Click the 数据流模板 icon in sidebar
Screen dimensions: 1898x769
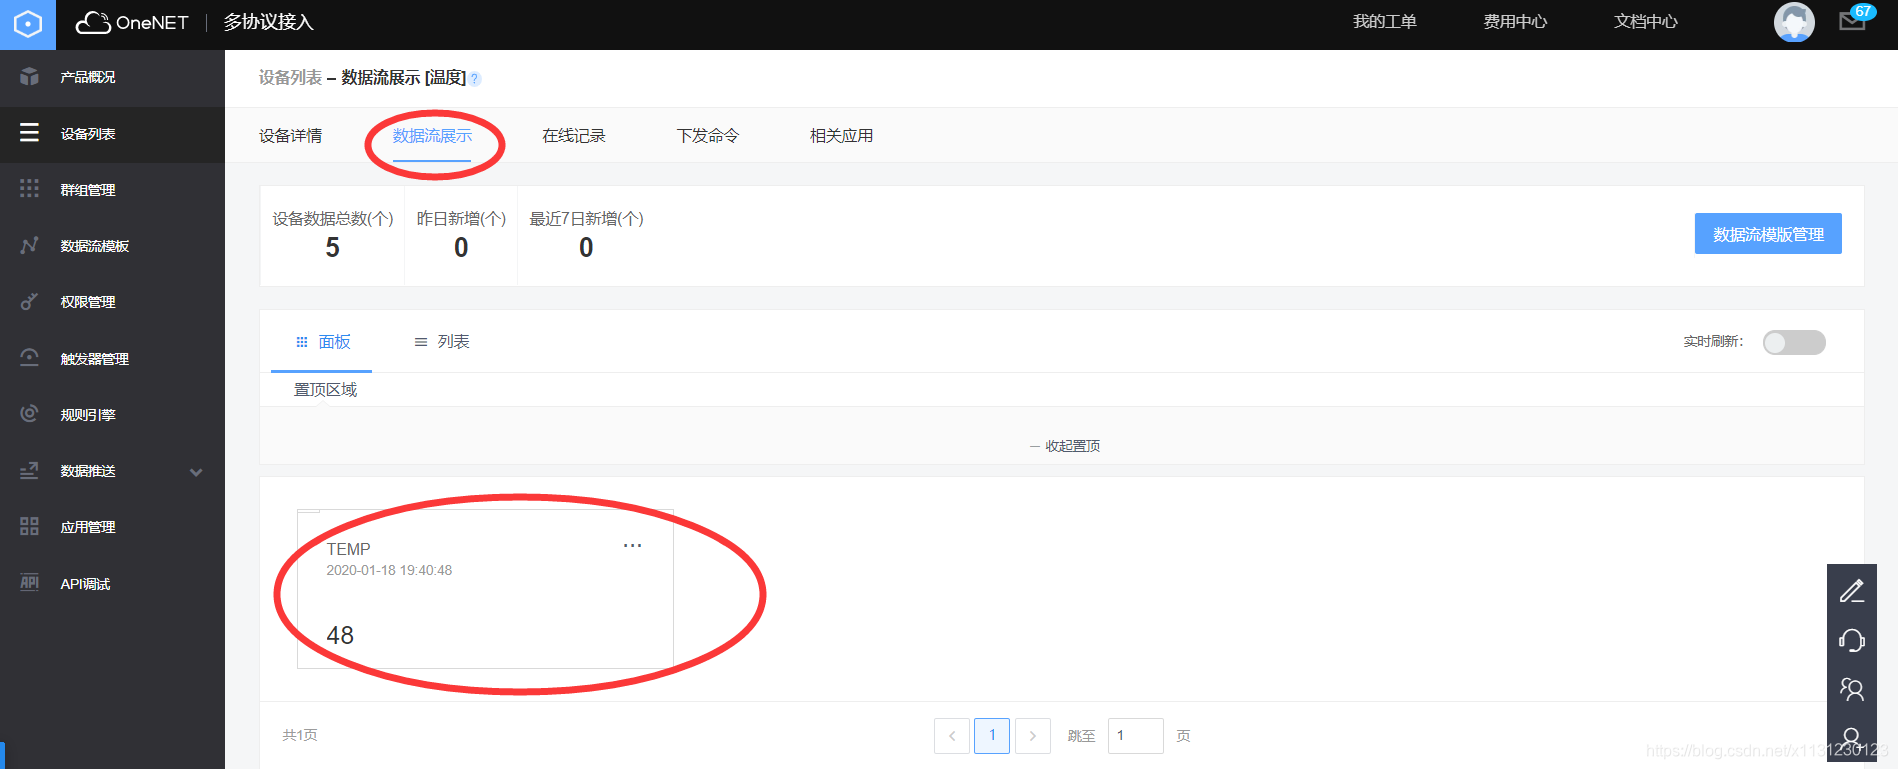point(30,245)
